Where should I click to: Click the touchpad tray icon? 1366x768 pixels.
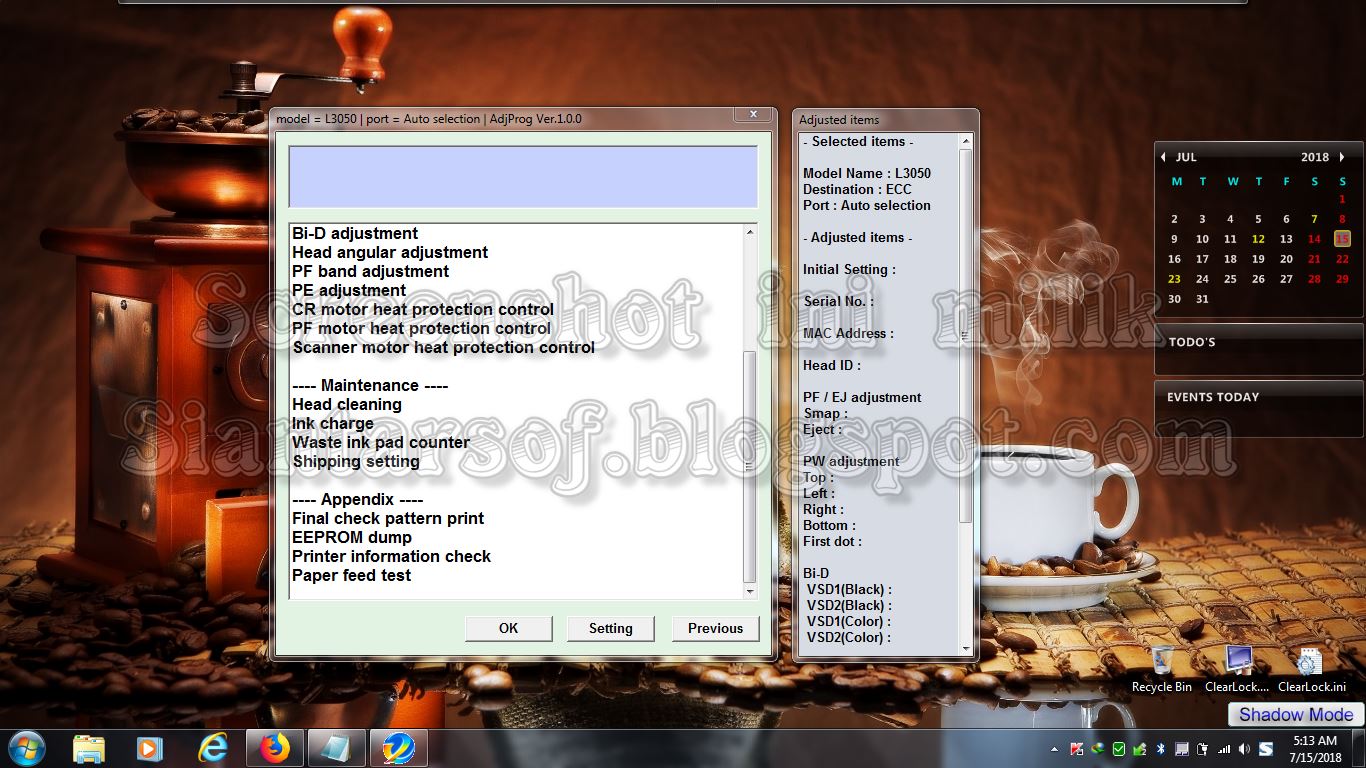click(x=1181, y=749)
